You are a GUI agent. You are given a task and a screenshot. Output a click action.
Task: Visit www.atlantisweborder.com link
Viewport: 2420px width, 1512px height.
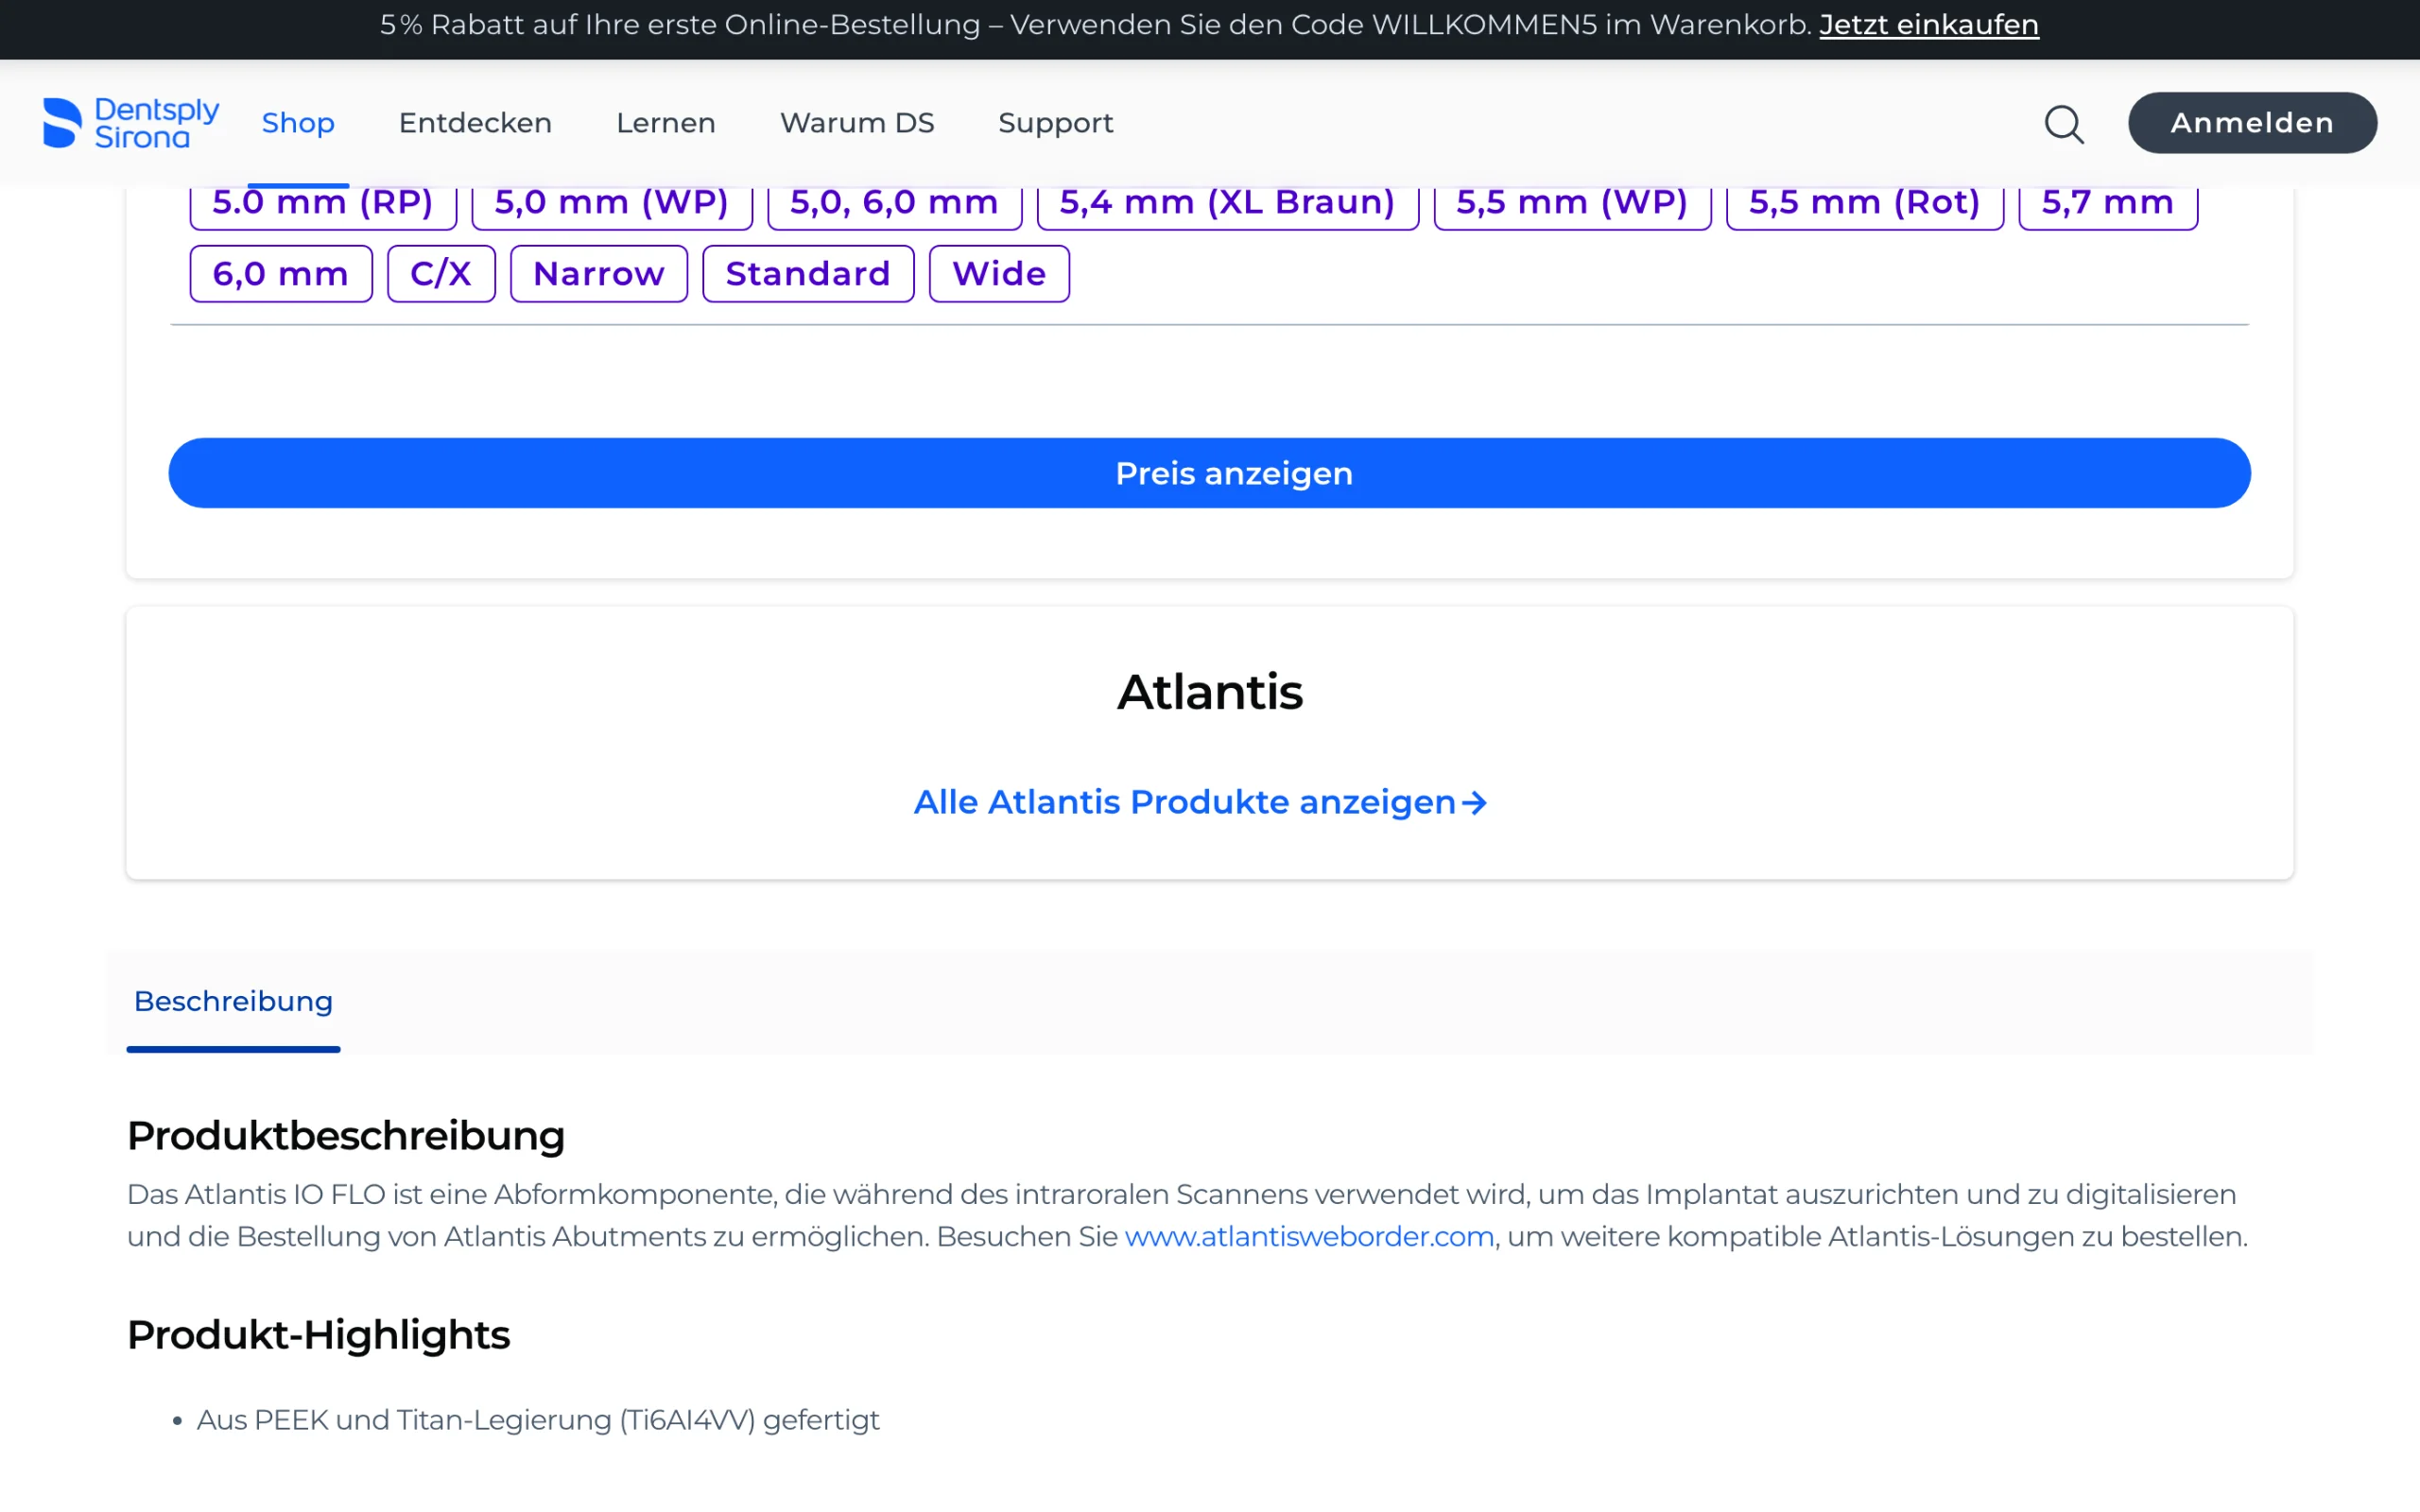1309,1237
